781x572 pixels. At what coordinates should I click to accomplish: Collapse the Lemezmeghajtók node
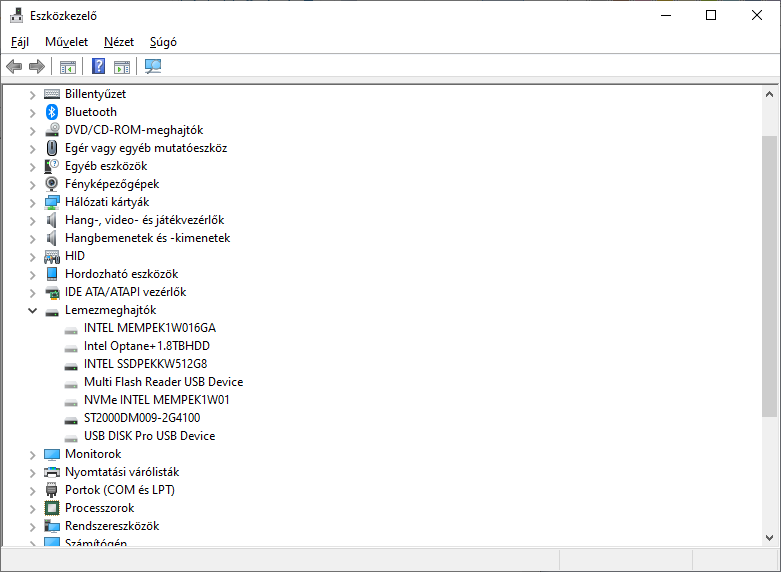point(32,310)
